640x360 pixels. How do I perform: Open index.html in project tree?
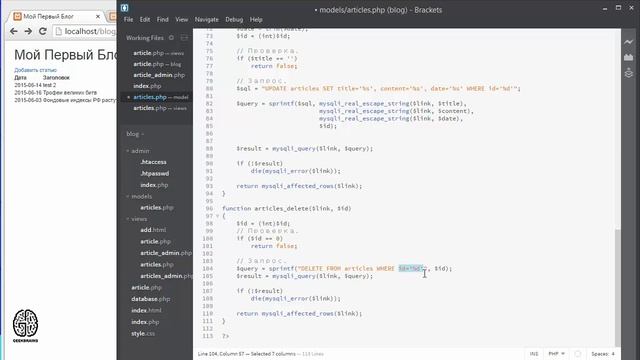pyautogui.click(x=146, y=310)
